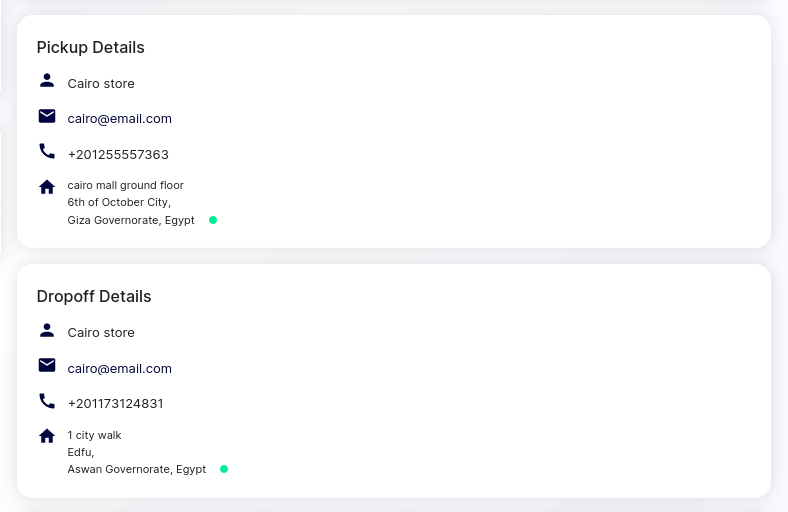Viewport: 788px width, 512px height.
Task: Click the dropoff contact person icon
Action: coord(47,330)
